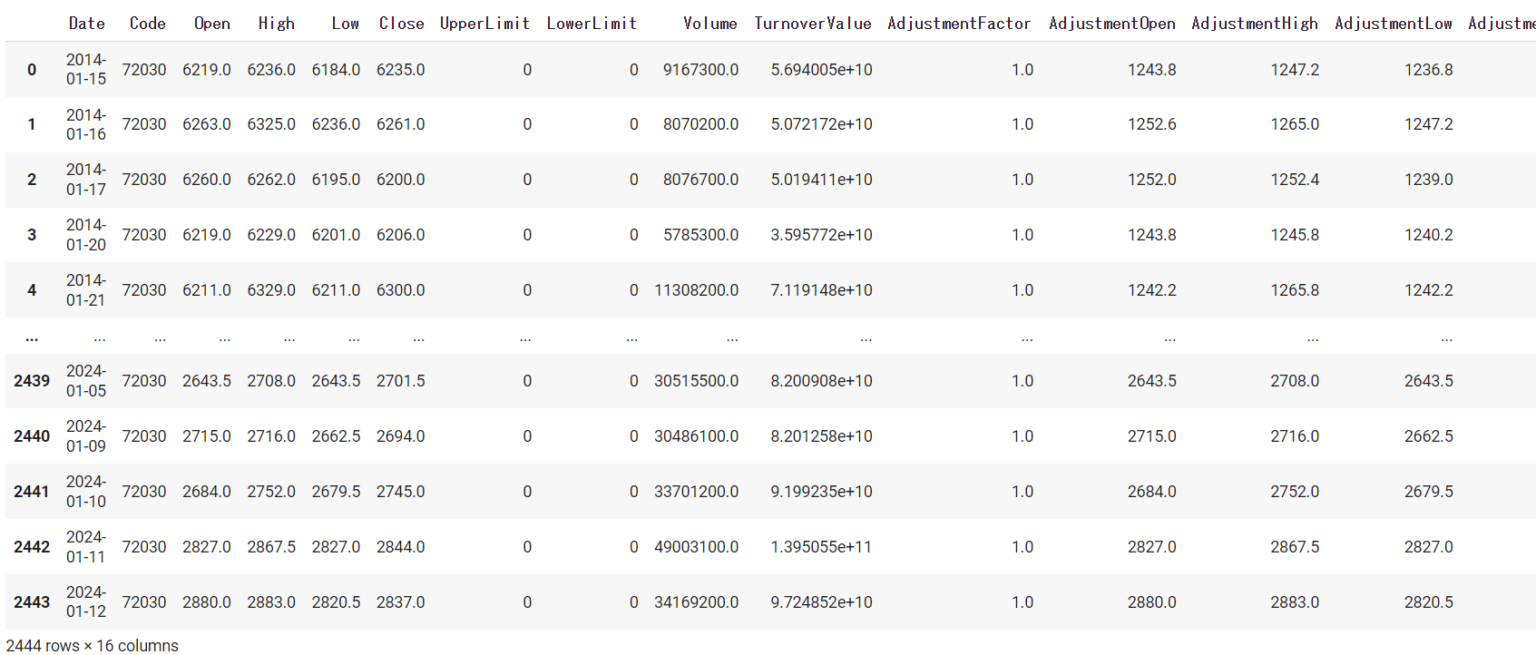This screenshot has height=655, width=1536.
Task: Click the Close value 6300.0
Action: coord(401,290)
